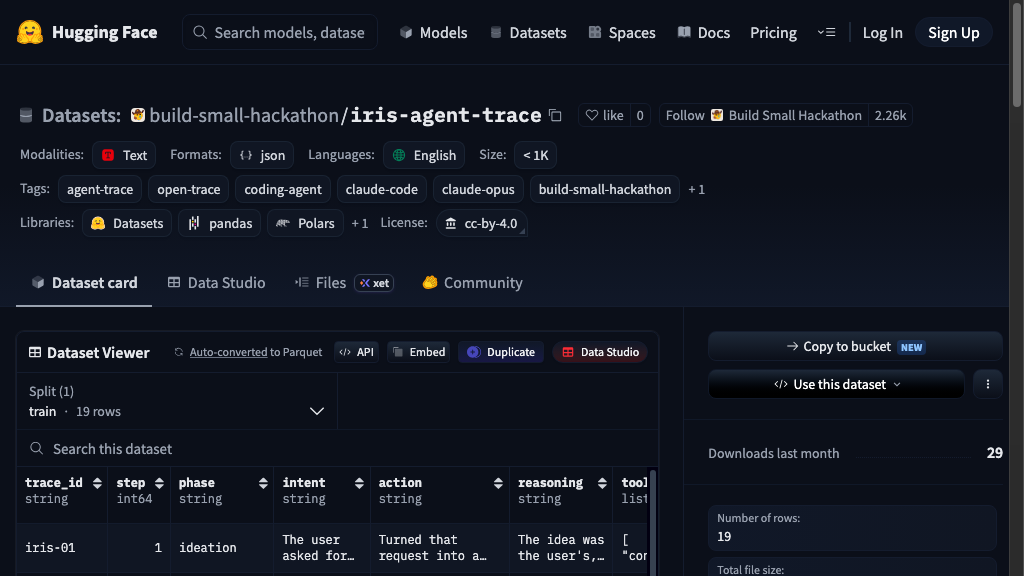Open the Use this dataset dropdown

pos(836,384)
